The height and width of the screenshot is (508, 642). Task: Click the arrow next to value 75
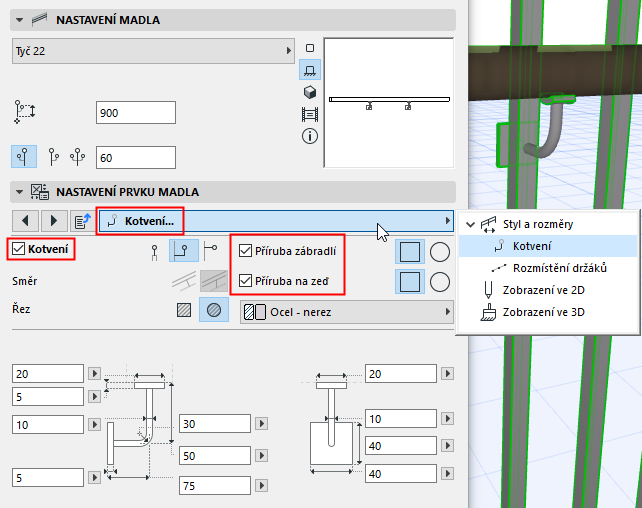(262, 486)
